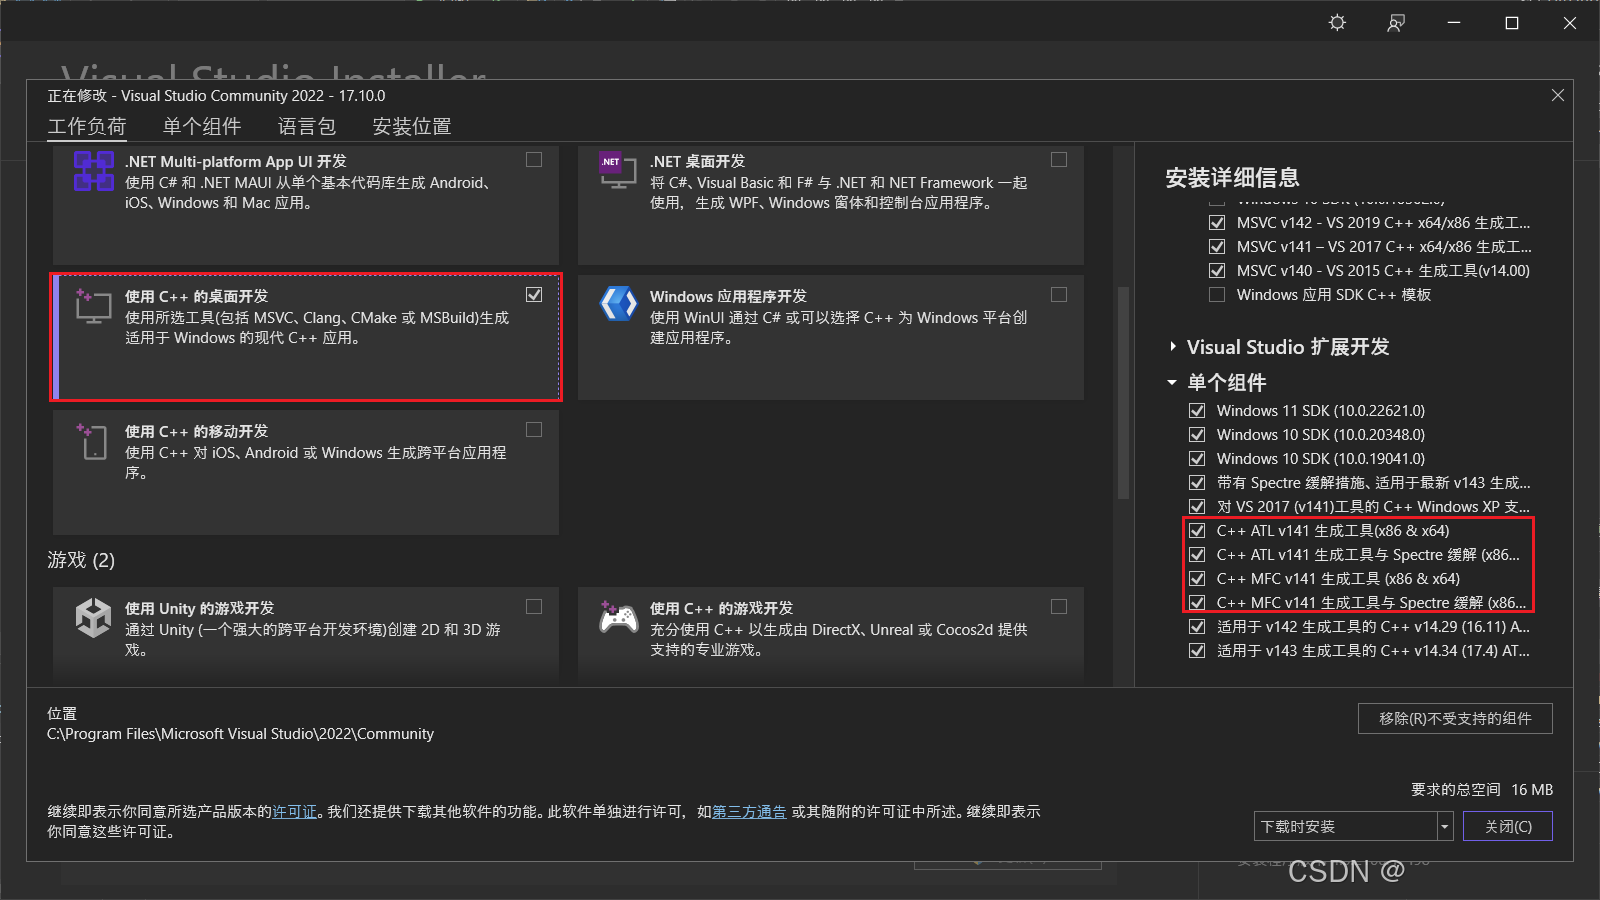
Task: Uncheck VS 2017 (v141) Windows XP support
Action: (x=1197, y=507)
